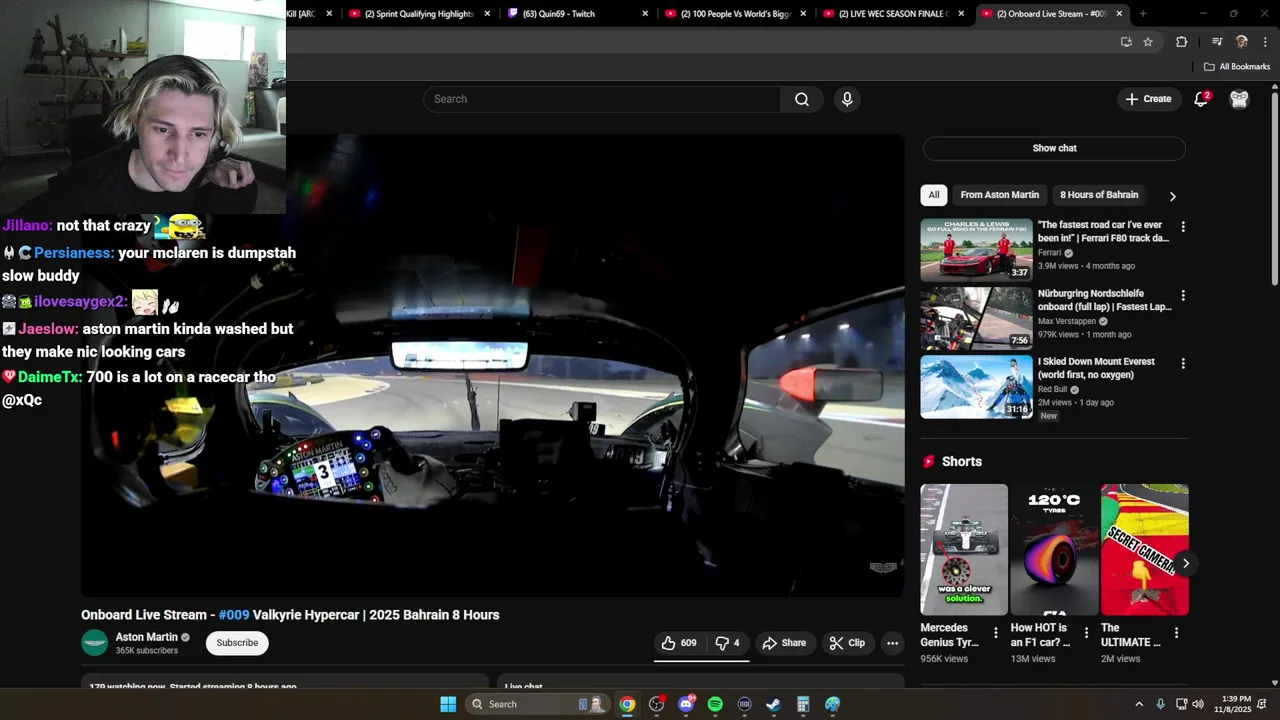This screenshot has height=720, width=1280.
Task: Show next Shorts with arrow
Action: [1185, 563]
